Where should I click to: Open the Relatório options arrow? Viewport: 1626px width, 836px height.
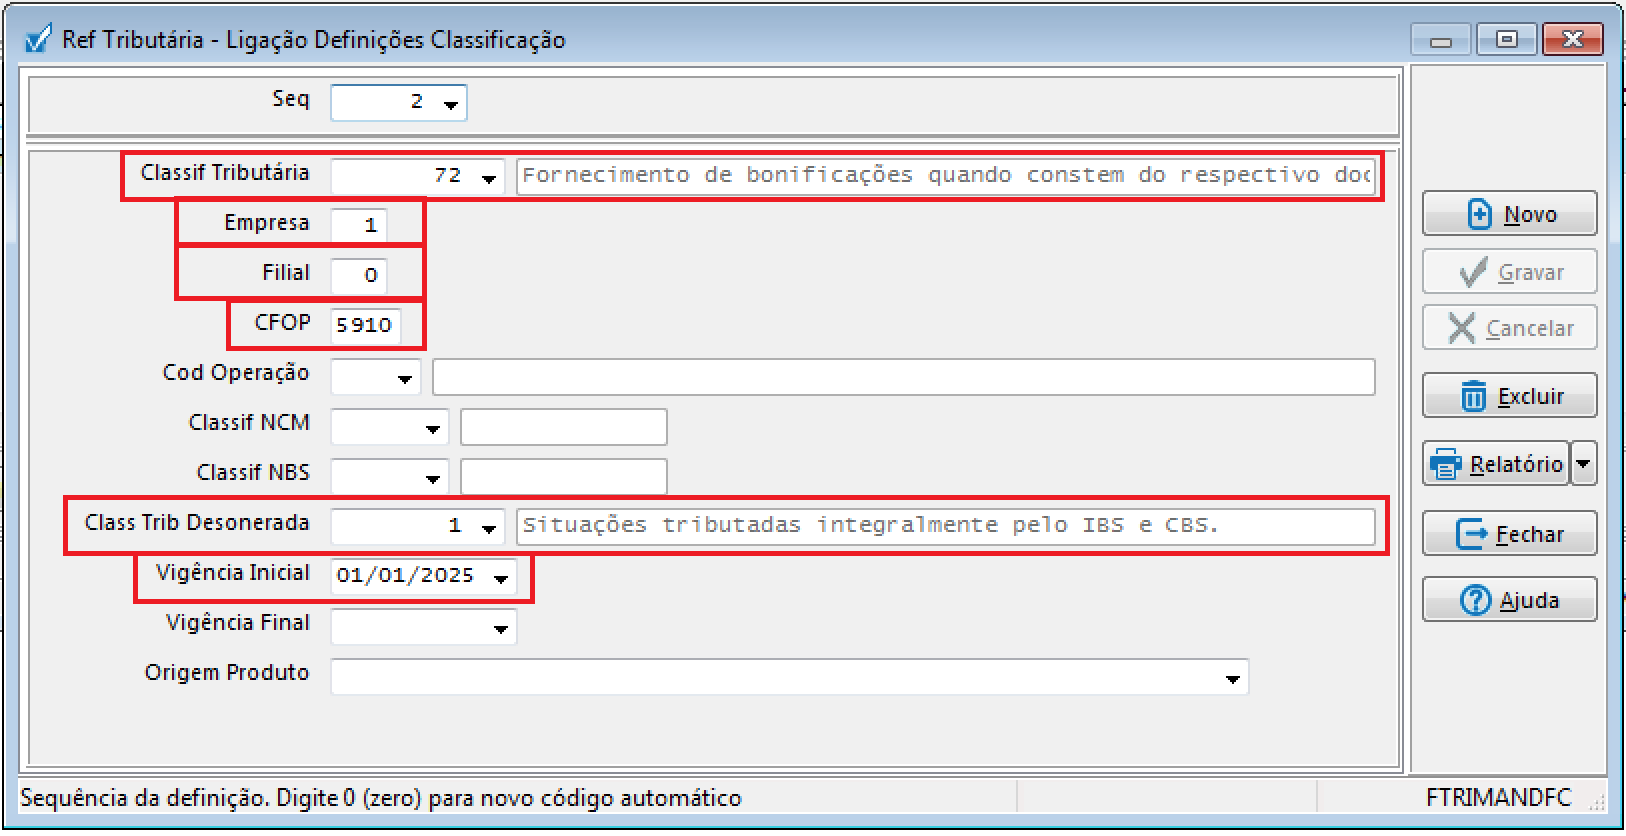[x=1583, y=464]
